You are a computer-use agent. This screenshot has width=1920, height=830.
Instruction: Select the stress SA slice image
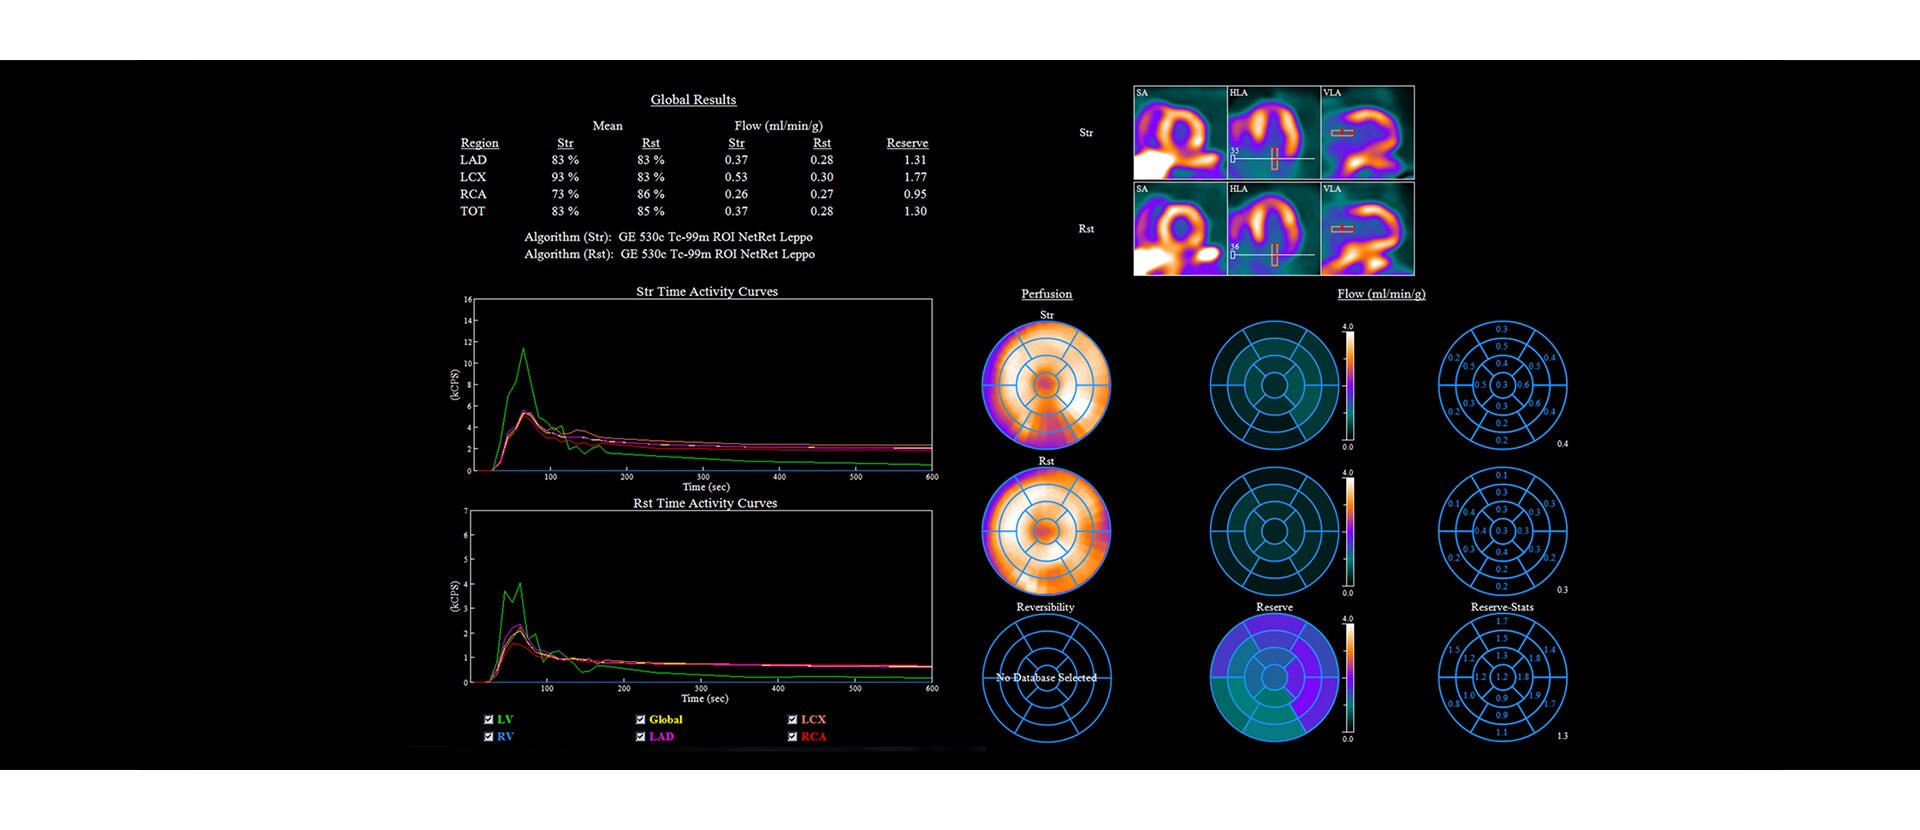[x=1180, y=133]
